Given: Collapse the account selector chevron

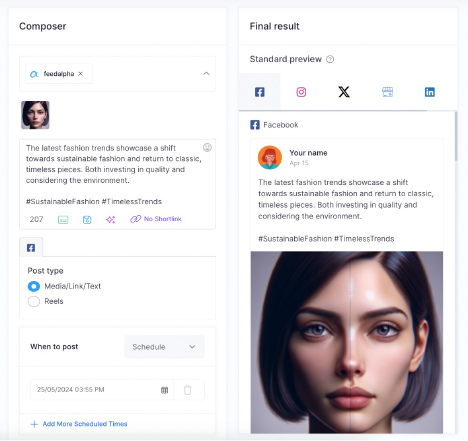Looking at the screenshot, I should tap(206, 74).
